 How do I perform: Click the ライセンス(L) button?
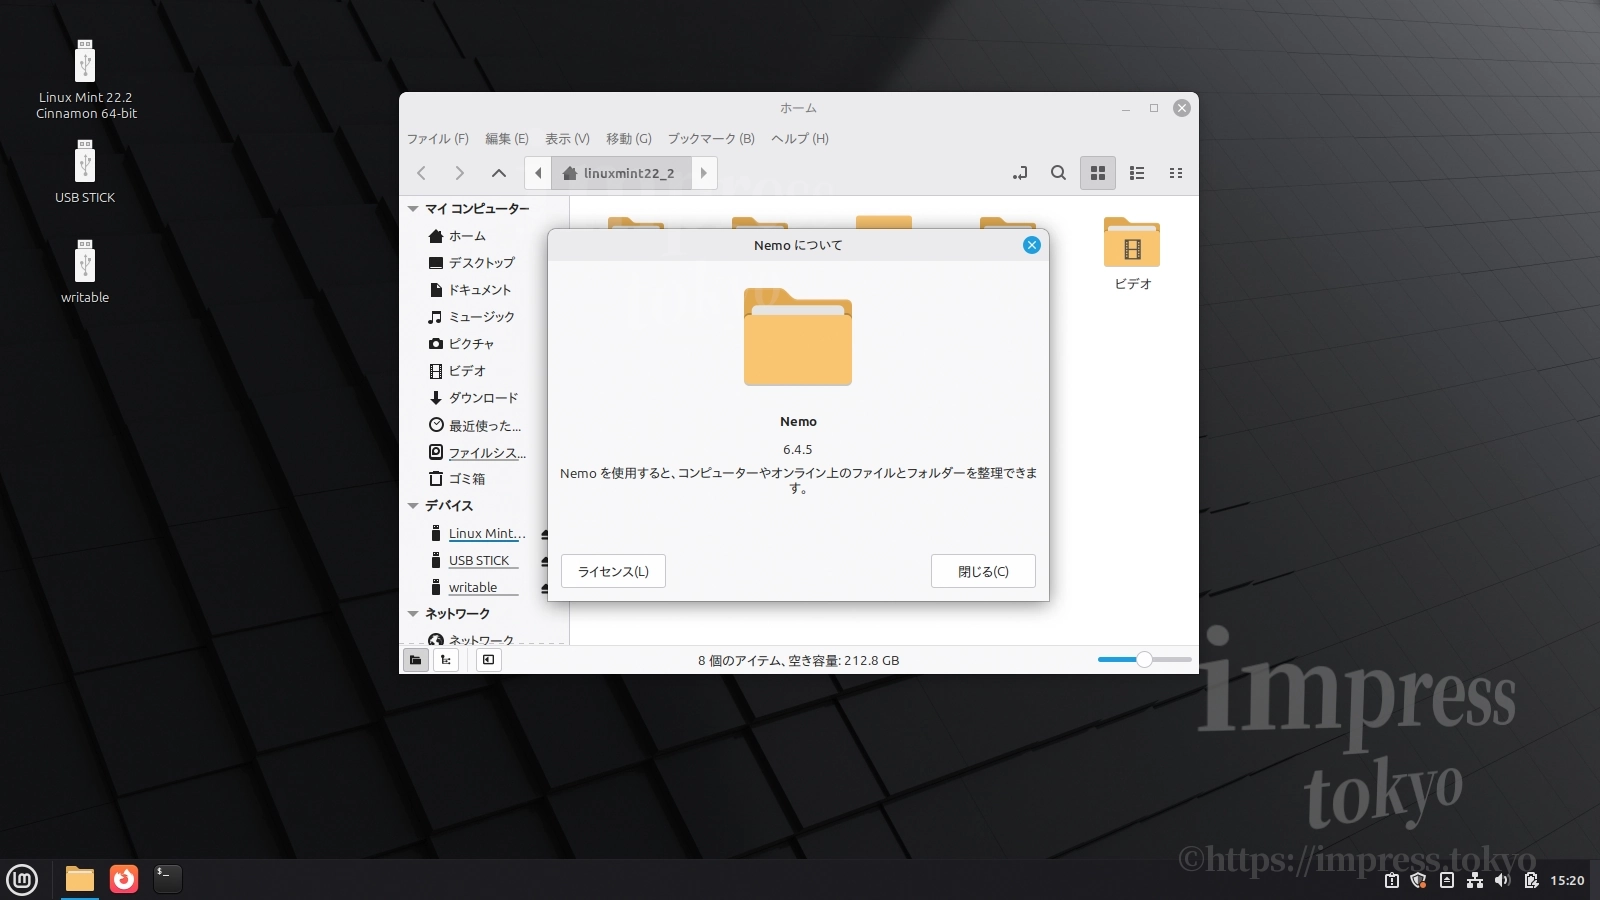[613, 571]
